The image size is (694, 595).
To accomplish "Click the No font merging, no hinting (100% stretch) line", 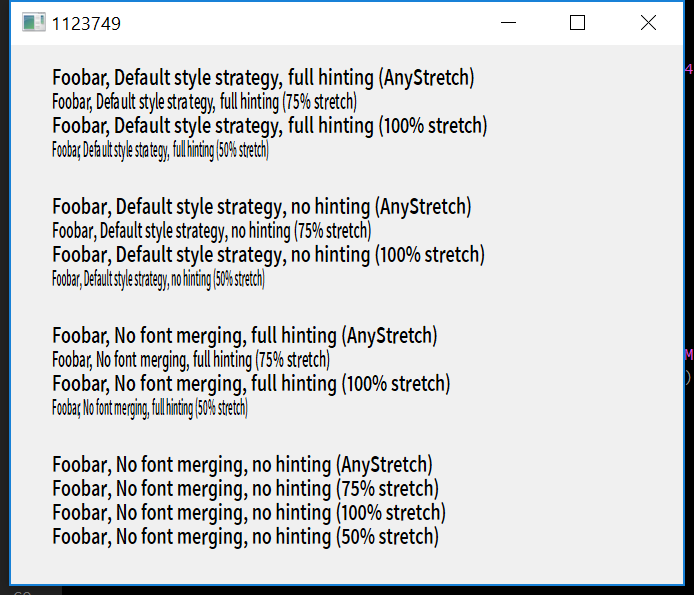I will [x=249, y=513].
